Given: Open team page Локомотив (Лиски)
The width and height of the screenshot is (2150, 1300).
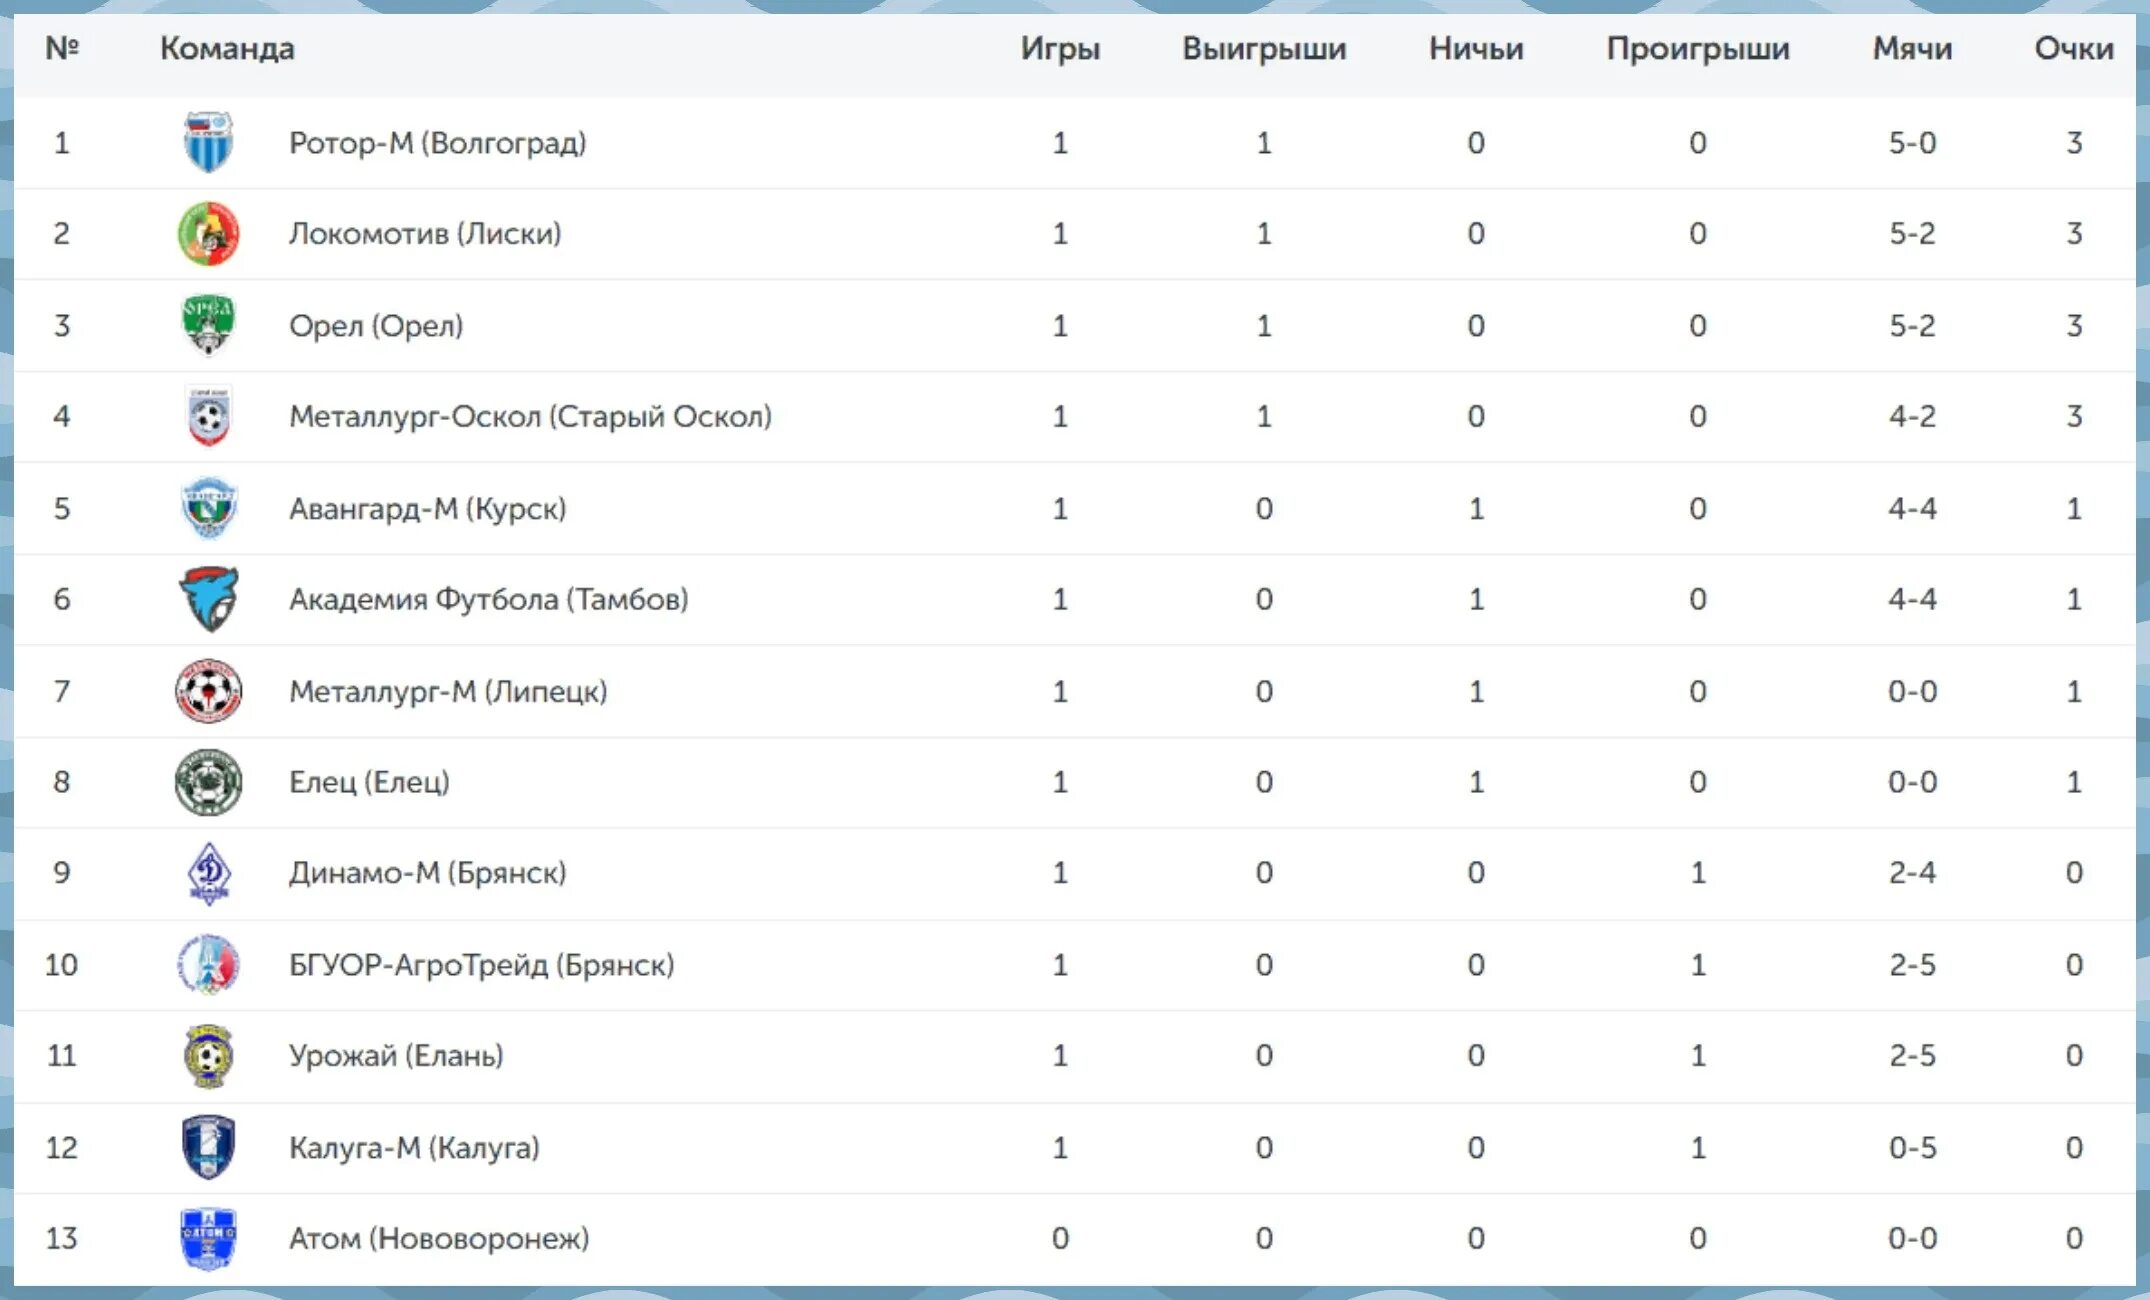Looking at the screenshot, I should point(425,234).
